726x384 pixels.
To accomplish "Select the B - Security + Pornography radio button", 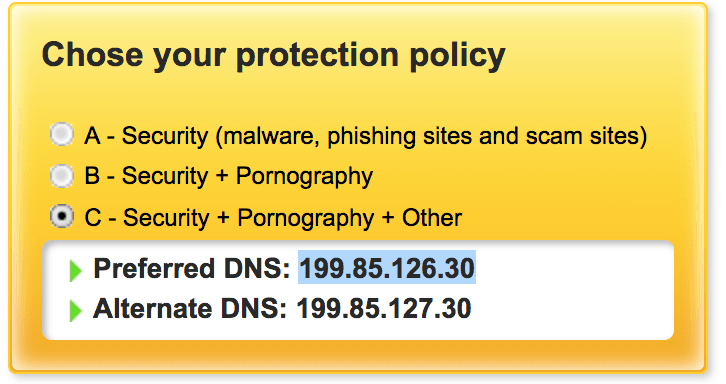I will click(x=62, y=176).
